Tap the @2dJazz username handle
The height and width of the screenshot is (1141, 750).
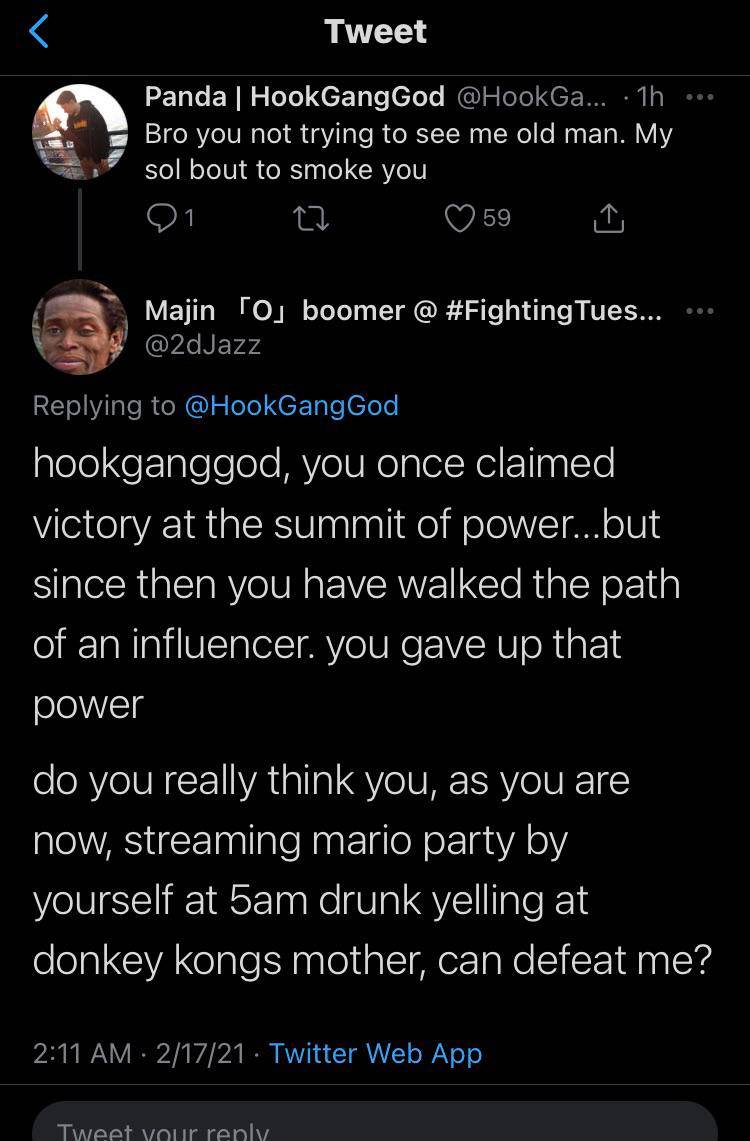203,345
